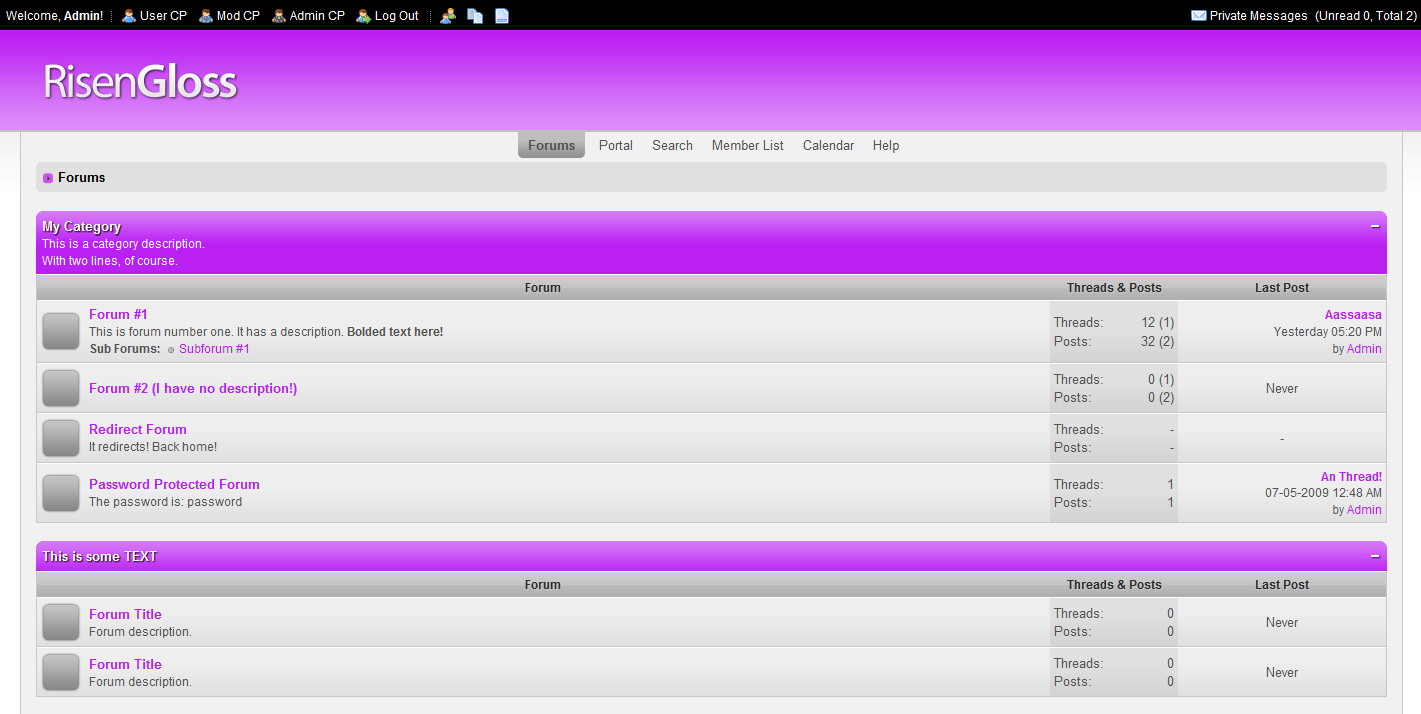
Task: Click the status icon for Forum #1
Action: click(x=61, y=331)
